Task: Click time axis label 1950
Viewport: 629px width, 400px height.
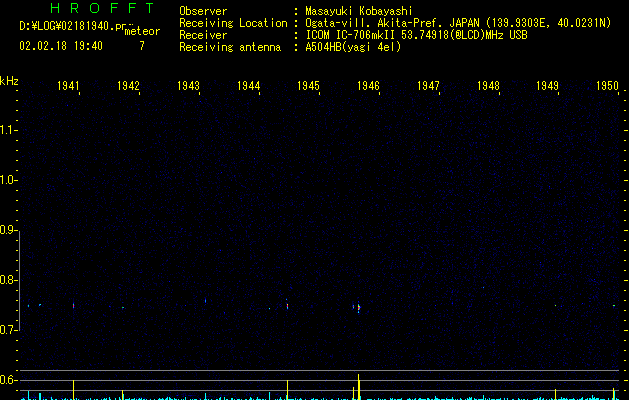Action: (607, 86)
